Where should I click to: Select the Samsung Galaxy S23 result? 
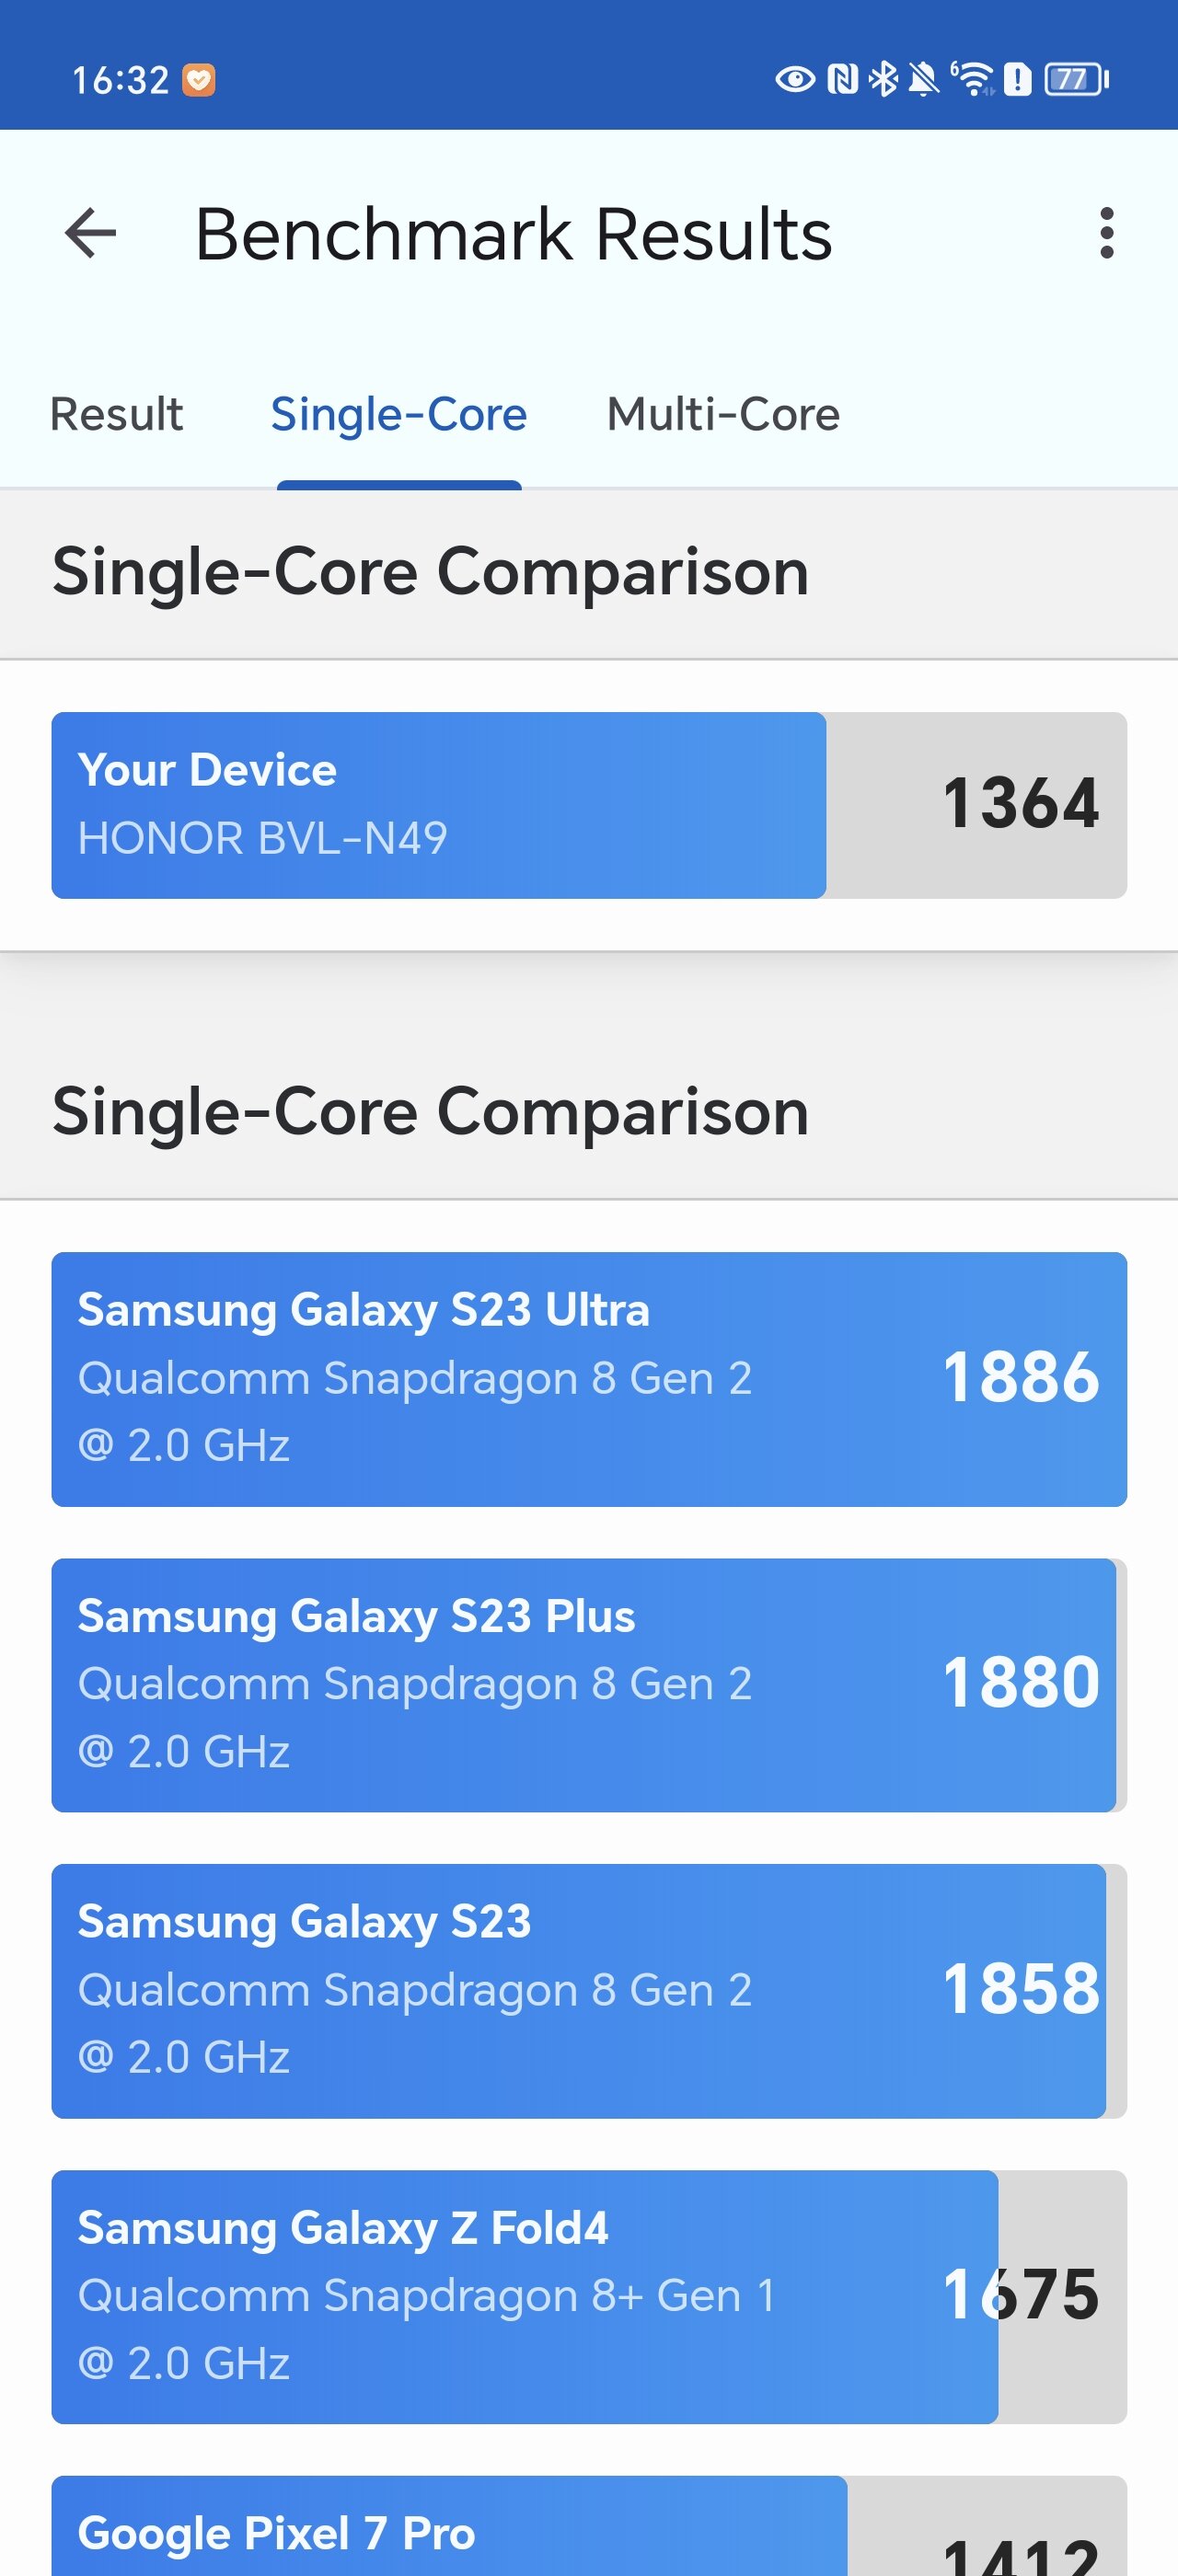click(589, 1991)
